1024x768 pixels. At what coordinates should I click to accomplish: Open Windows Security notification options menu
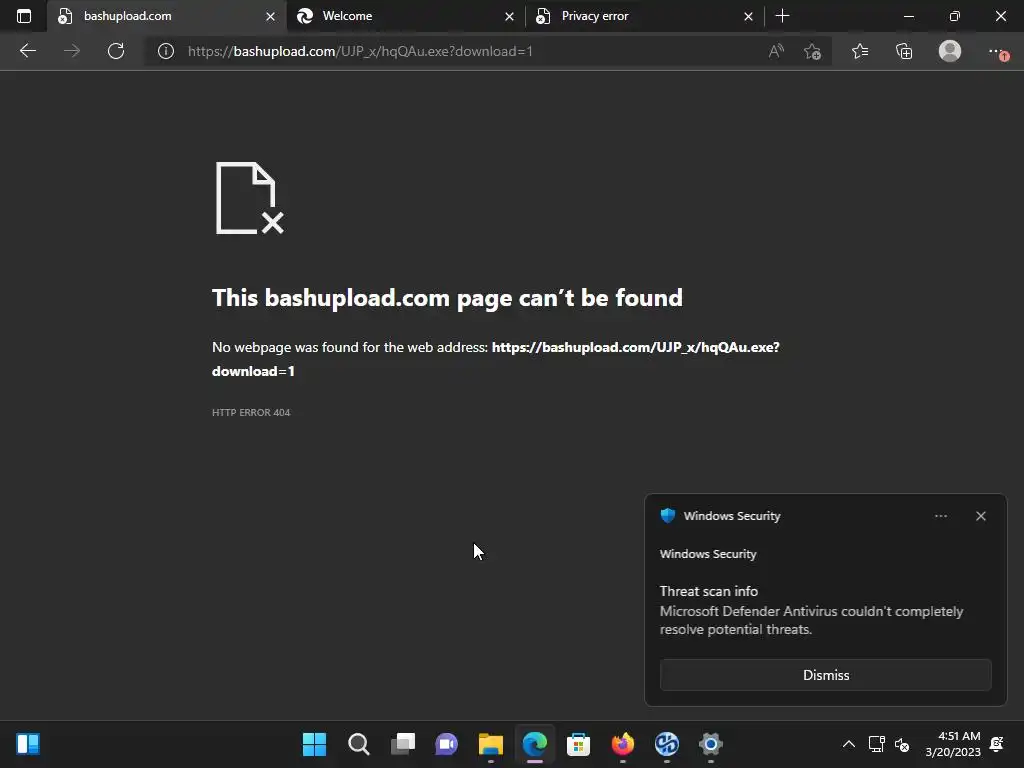point(940,516)
